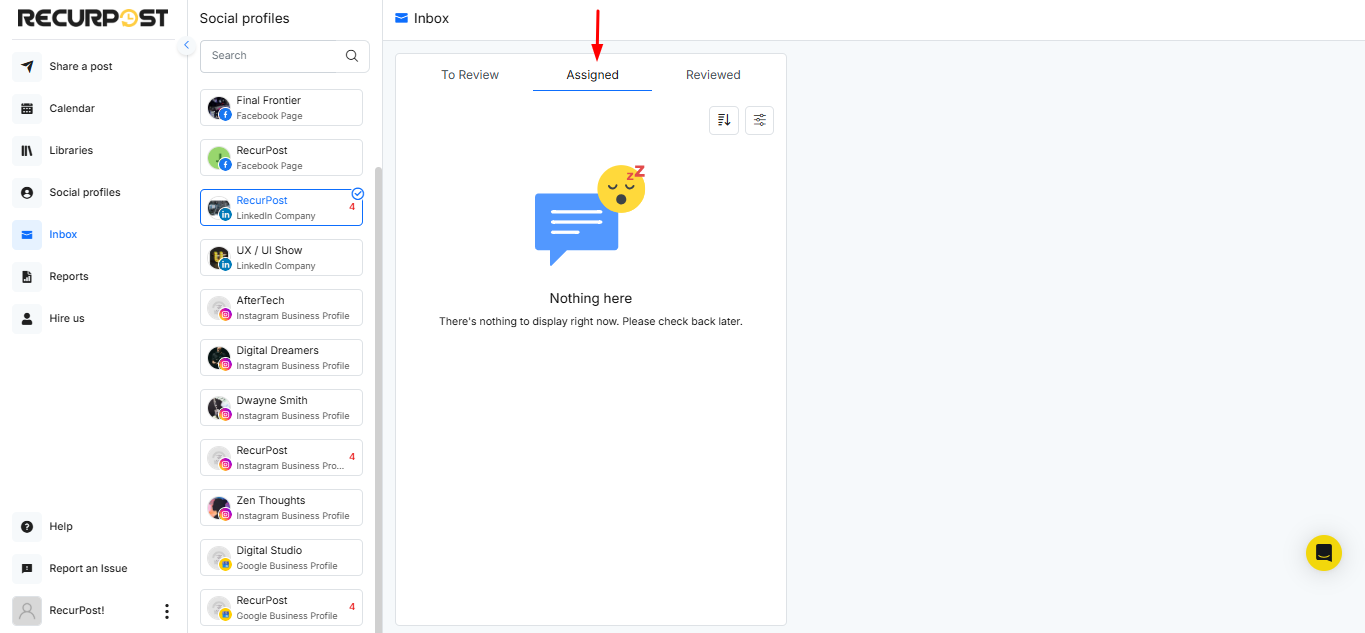Image resolution: width=1365 pixels, height=633 pixels.
Task: Select RecurPost Google Business Profile
Action: [x=281, y=608]
